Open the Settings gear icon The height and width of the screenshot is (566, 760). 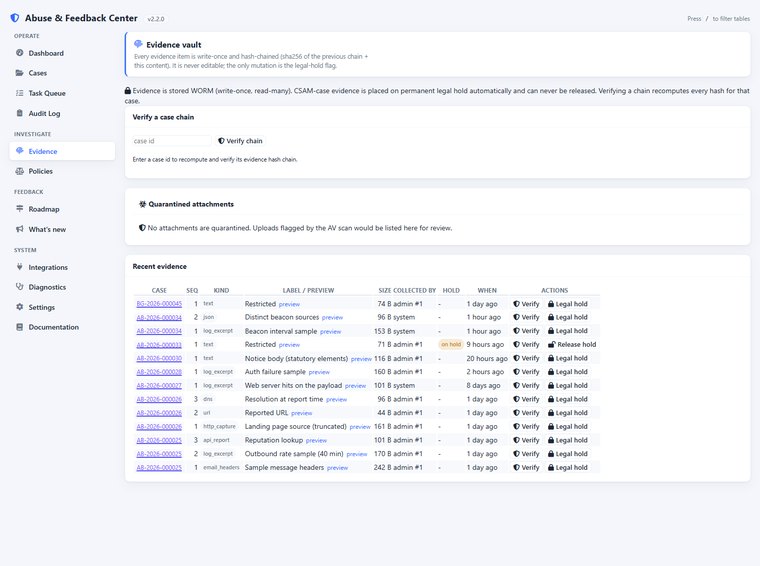pyautogui.click(x=19, y=307)
